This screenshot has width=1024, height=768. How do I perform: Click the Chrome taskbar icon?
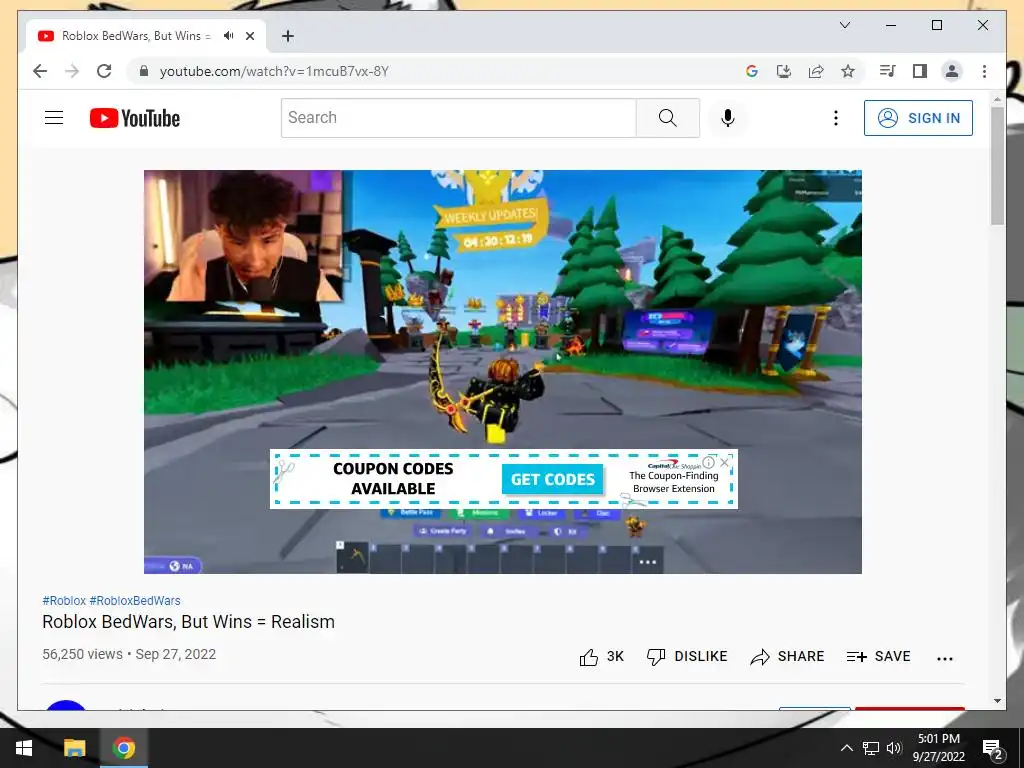tap(123, 748)
